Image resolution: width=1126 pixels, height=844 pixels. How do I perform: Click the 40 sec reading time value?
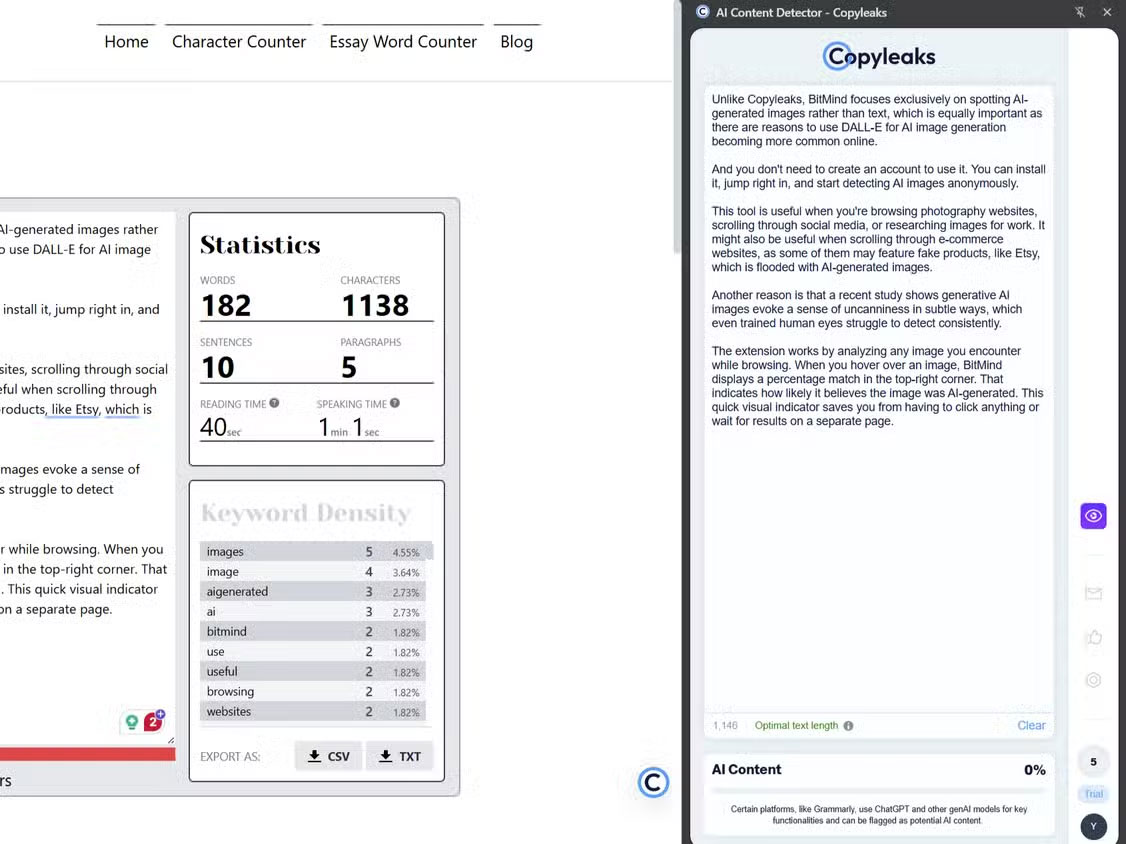(x=220, y=428)
